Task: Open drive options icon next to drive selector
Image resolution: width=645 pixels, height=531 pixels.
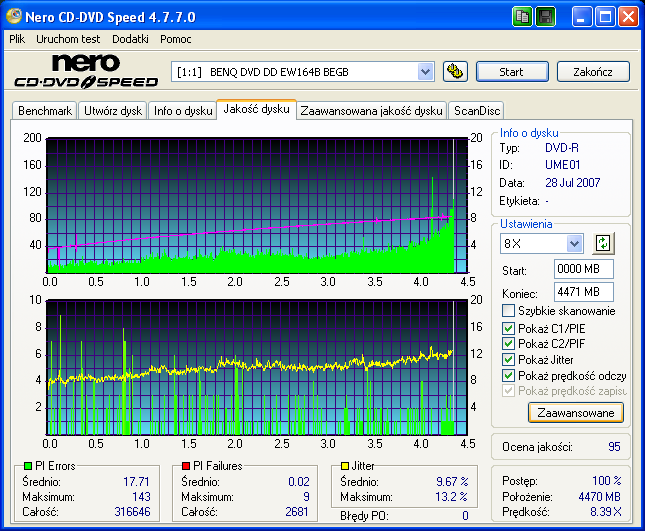Action: tap(455, 72)
